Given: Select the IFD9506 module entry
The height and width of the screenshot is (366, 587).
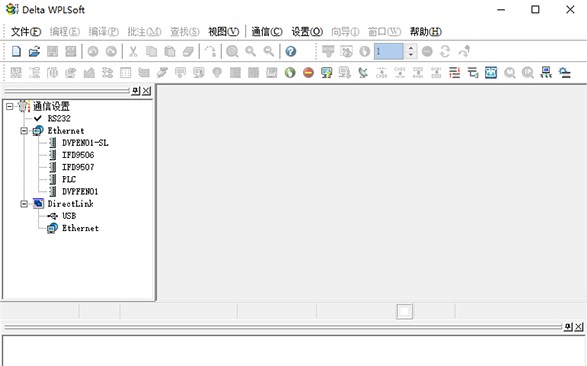Looking at the screenshot, I should pyautogui.click(x=78, y=155).
